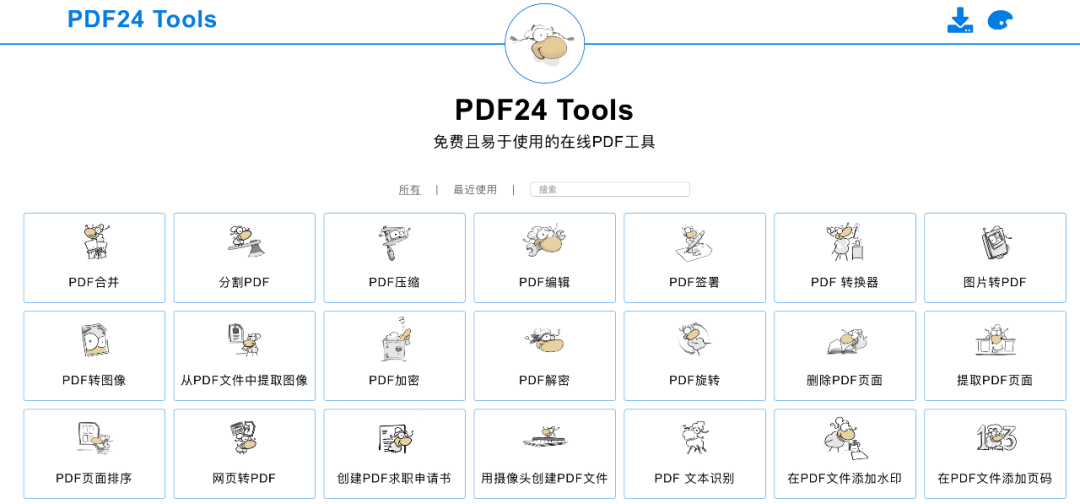Click the sheep mascot logo circle
The height and width of the screenshot is (504, 1080).
pyautogui.click(x=544, y=44)
